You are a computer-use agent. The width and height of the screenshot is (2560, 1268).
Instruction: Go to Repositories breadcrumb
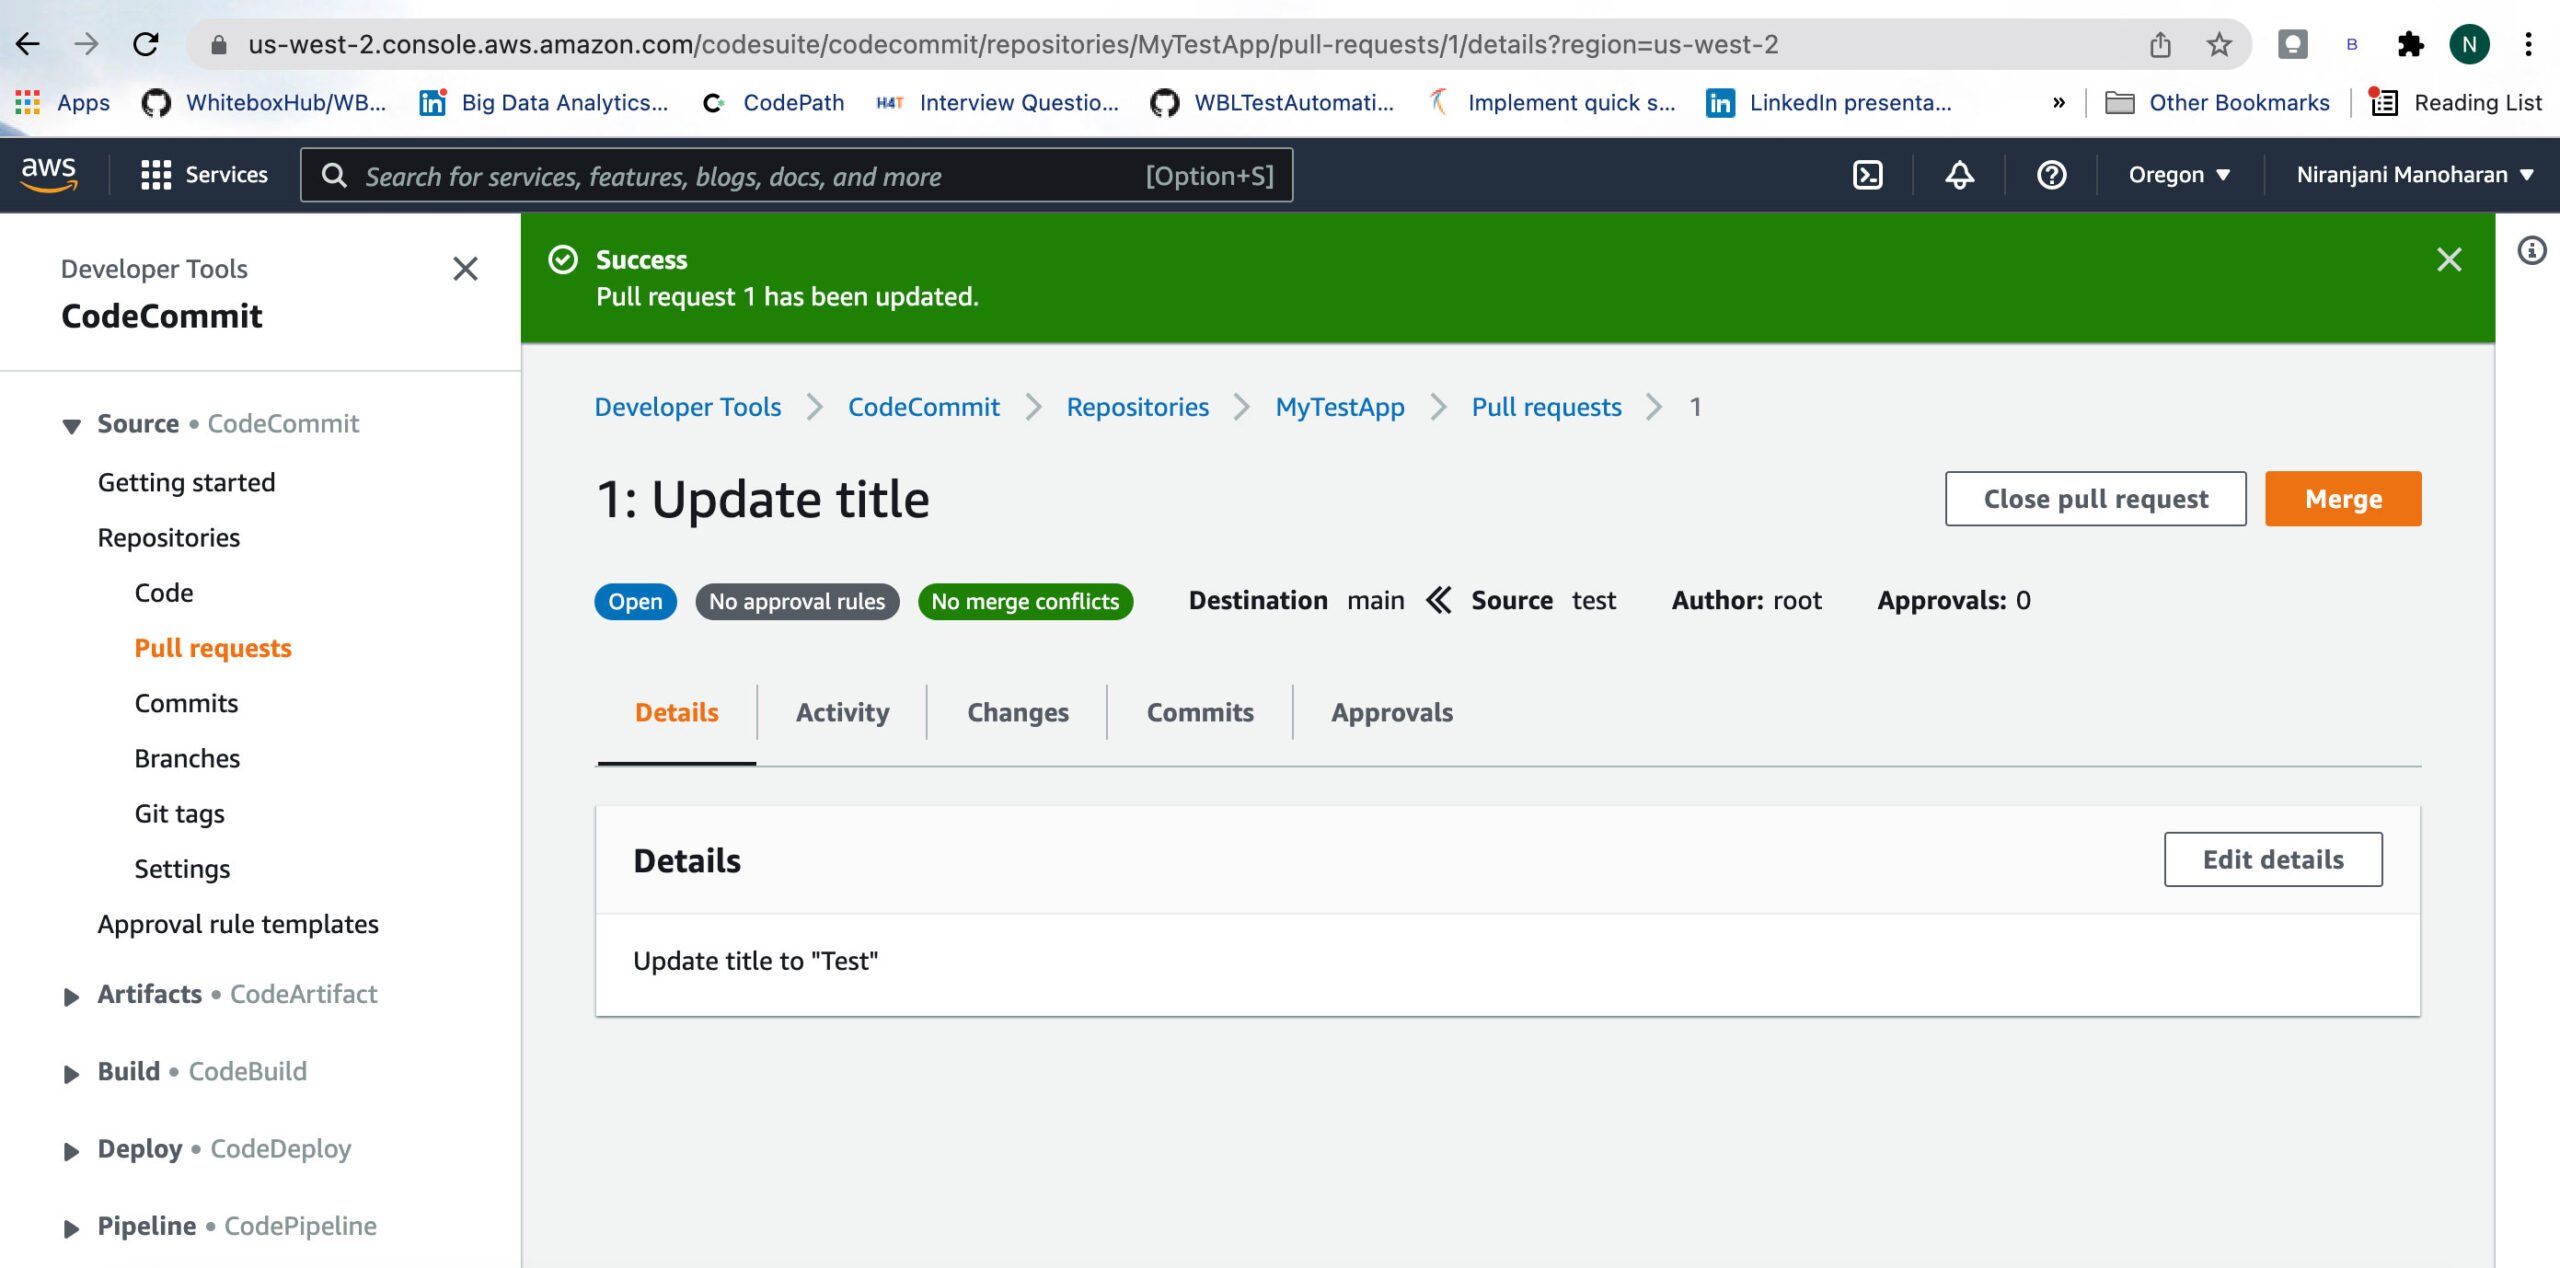[x=1137, y=406]
